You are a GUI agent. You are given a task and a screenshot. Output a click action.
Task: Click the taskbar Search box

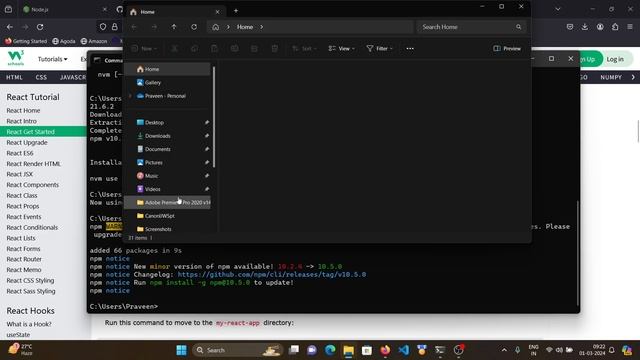[238, 350]
